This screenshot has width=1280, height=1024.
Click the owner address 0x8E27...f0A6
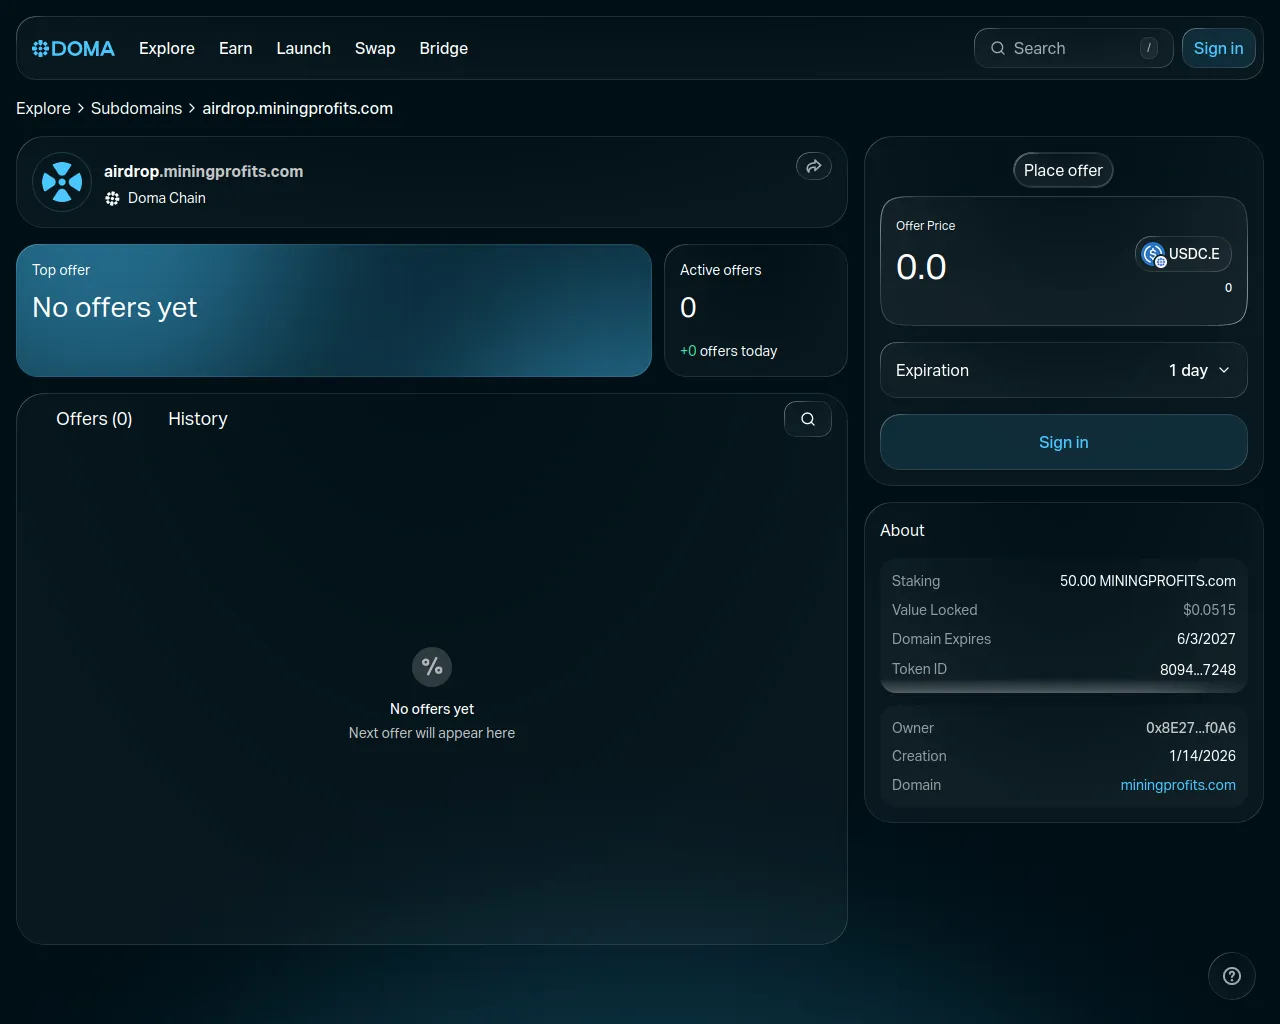(x=1191, y=728)
